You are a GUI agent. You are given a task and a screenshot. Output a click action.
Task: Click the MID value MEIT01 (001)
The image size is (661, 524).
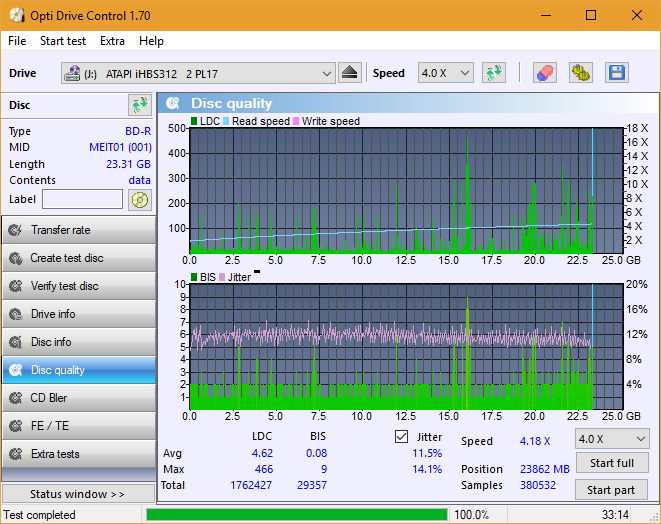pyautogui.click(x=120, y=148)
